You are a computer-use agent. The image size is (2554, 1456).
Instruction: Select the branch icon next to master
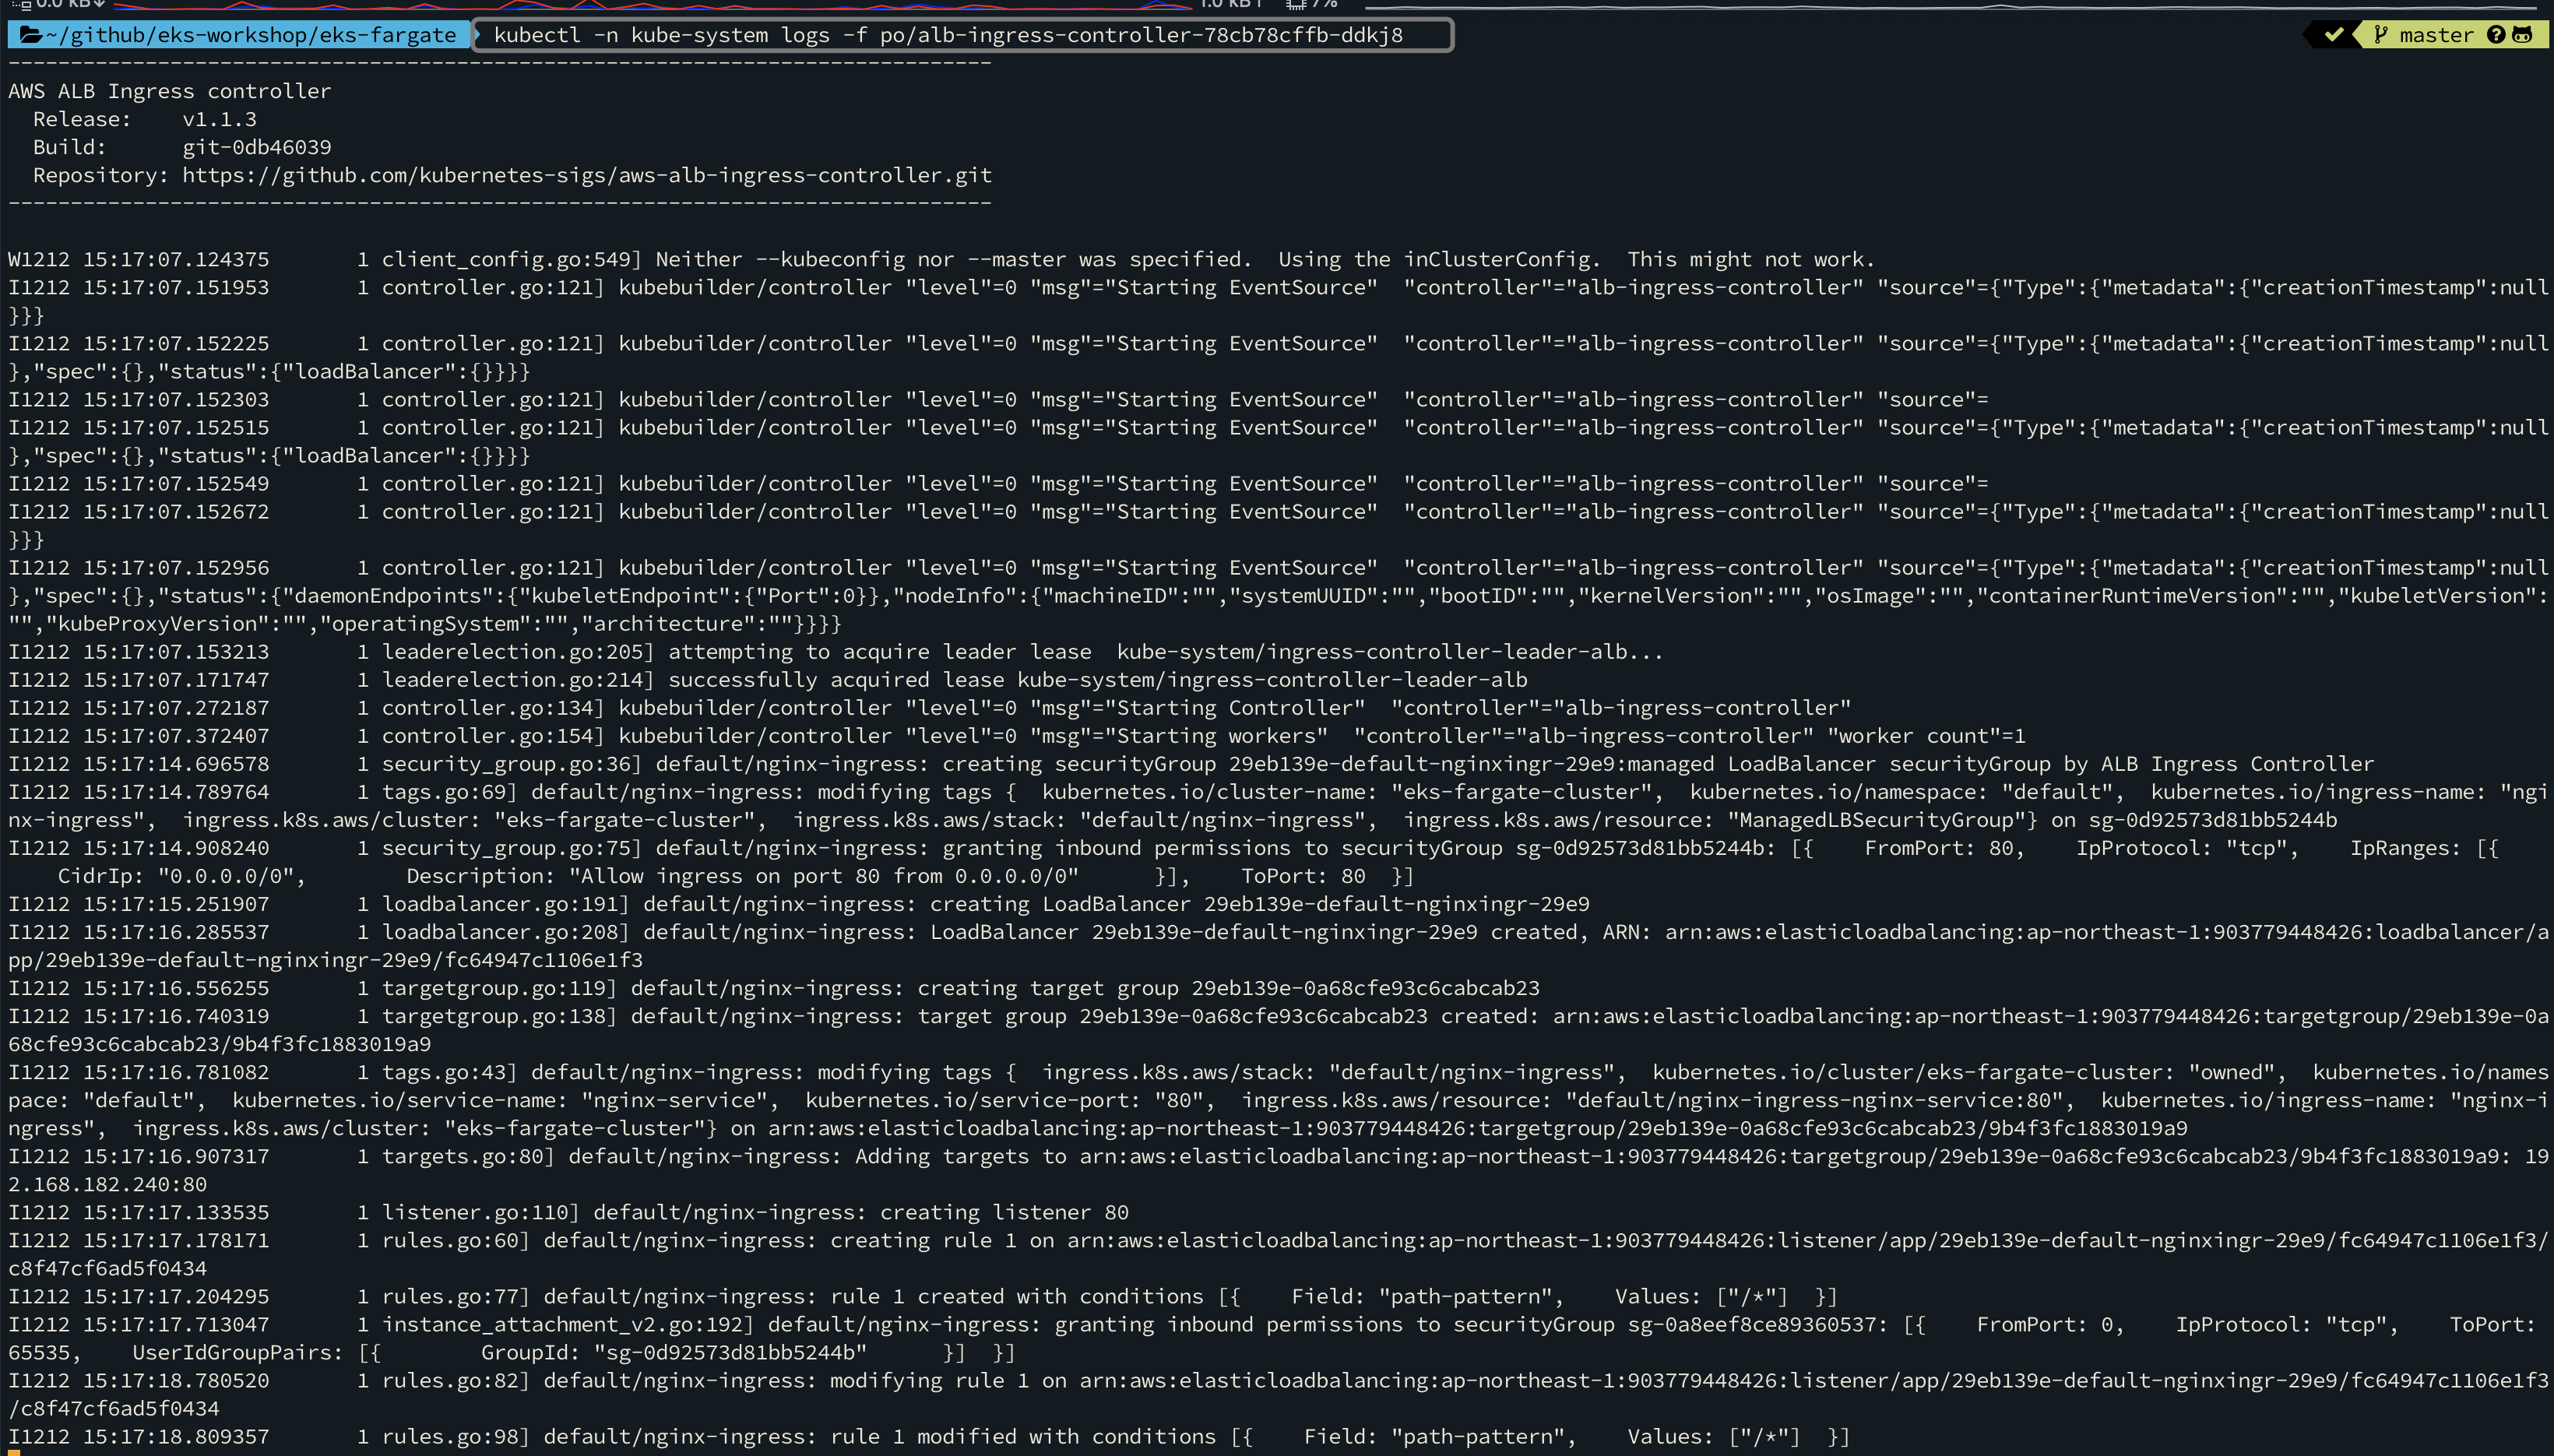[x=2380, y=35]
